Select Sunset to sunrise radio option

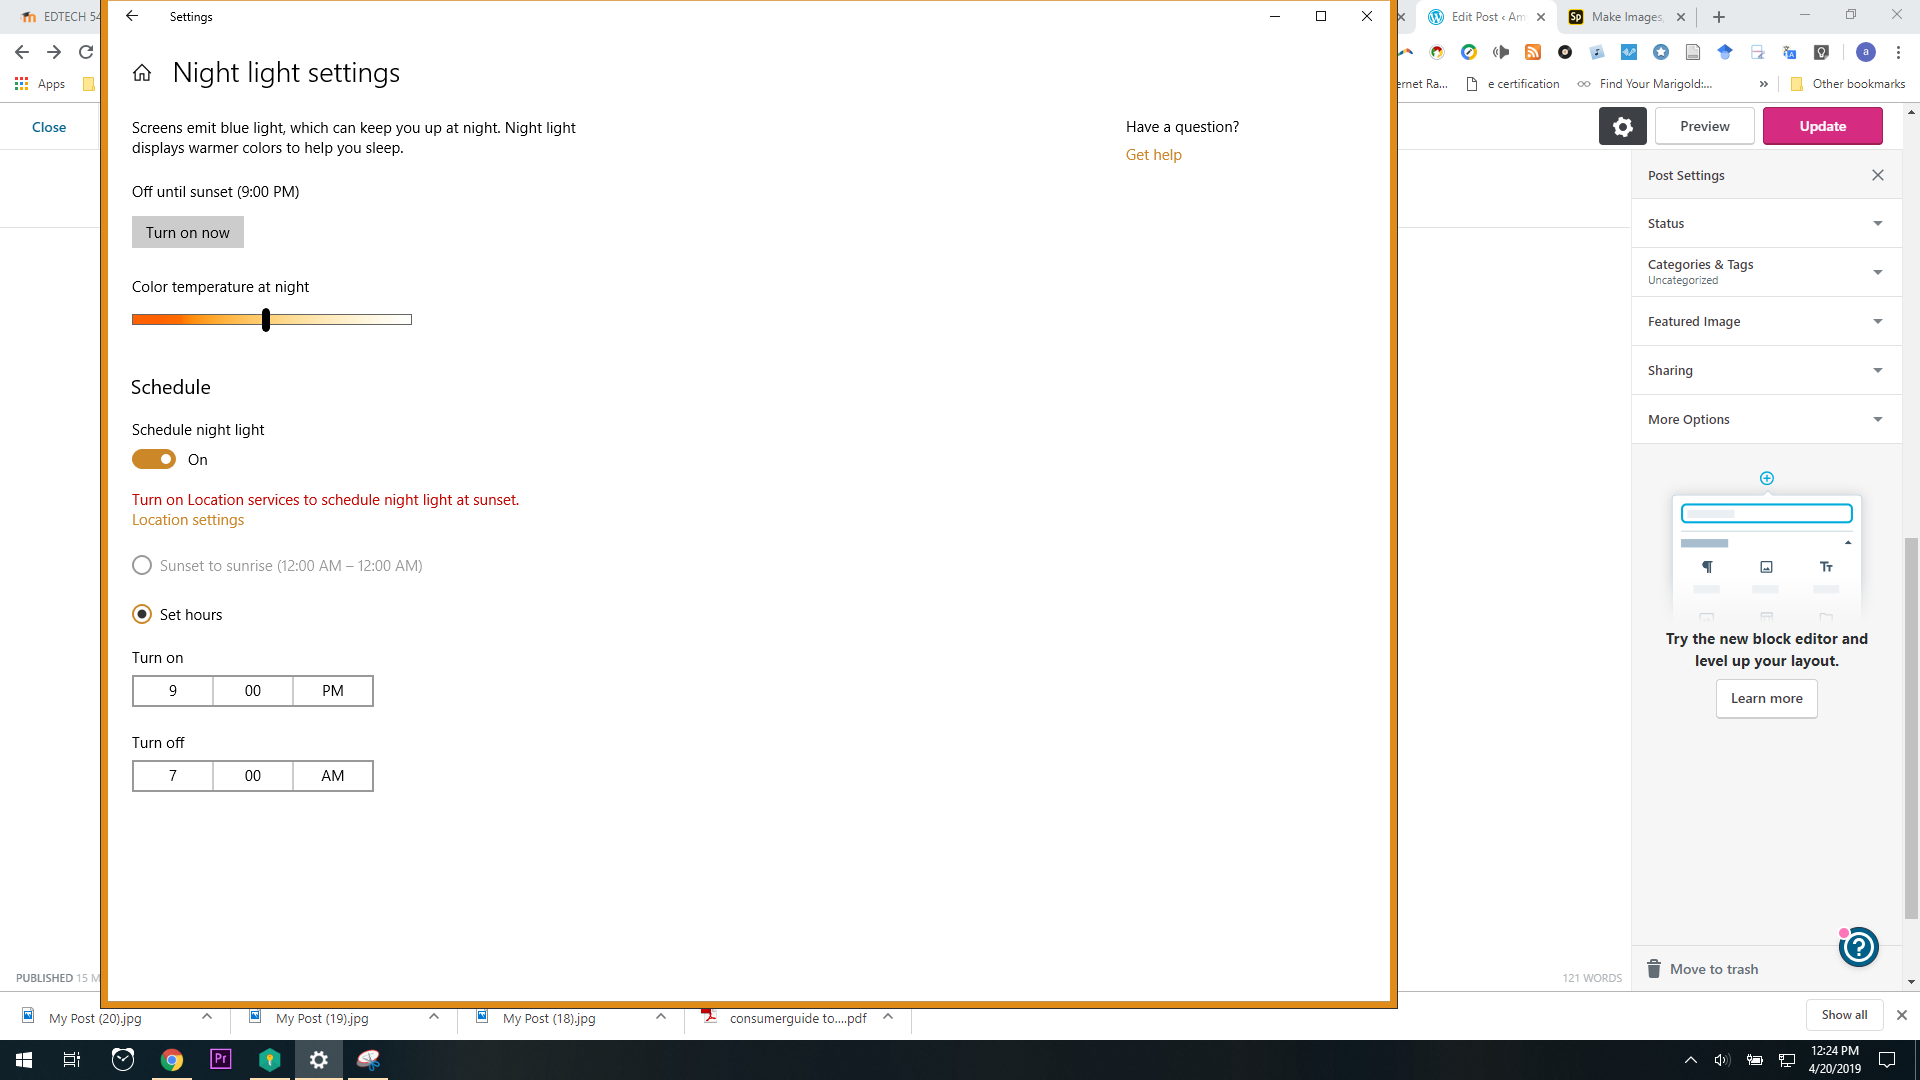point(142,565)
